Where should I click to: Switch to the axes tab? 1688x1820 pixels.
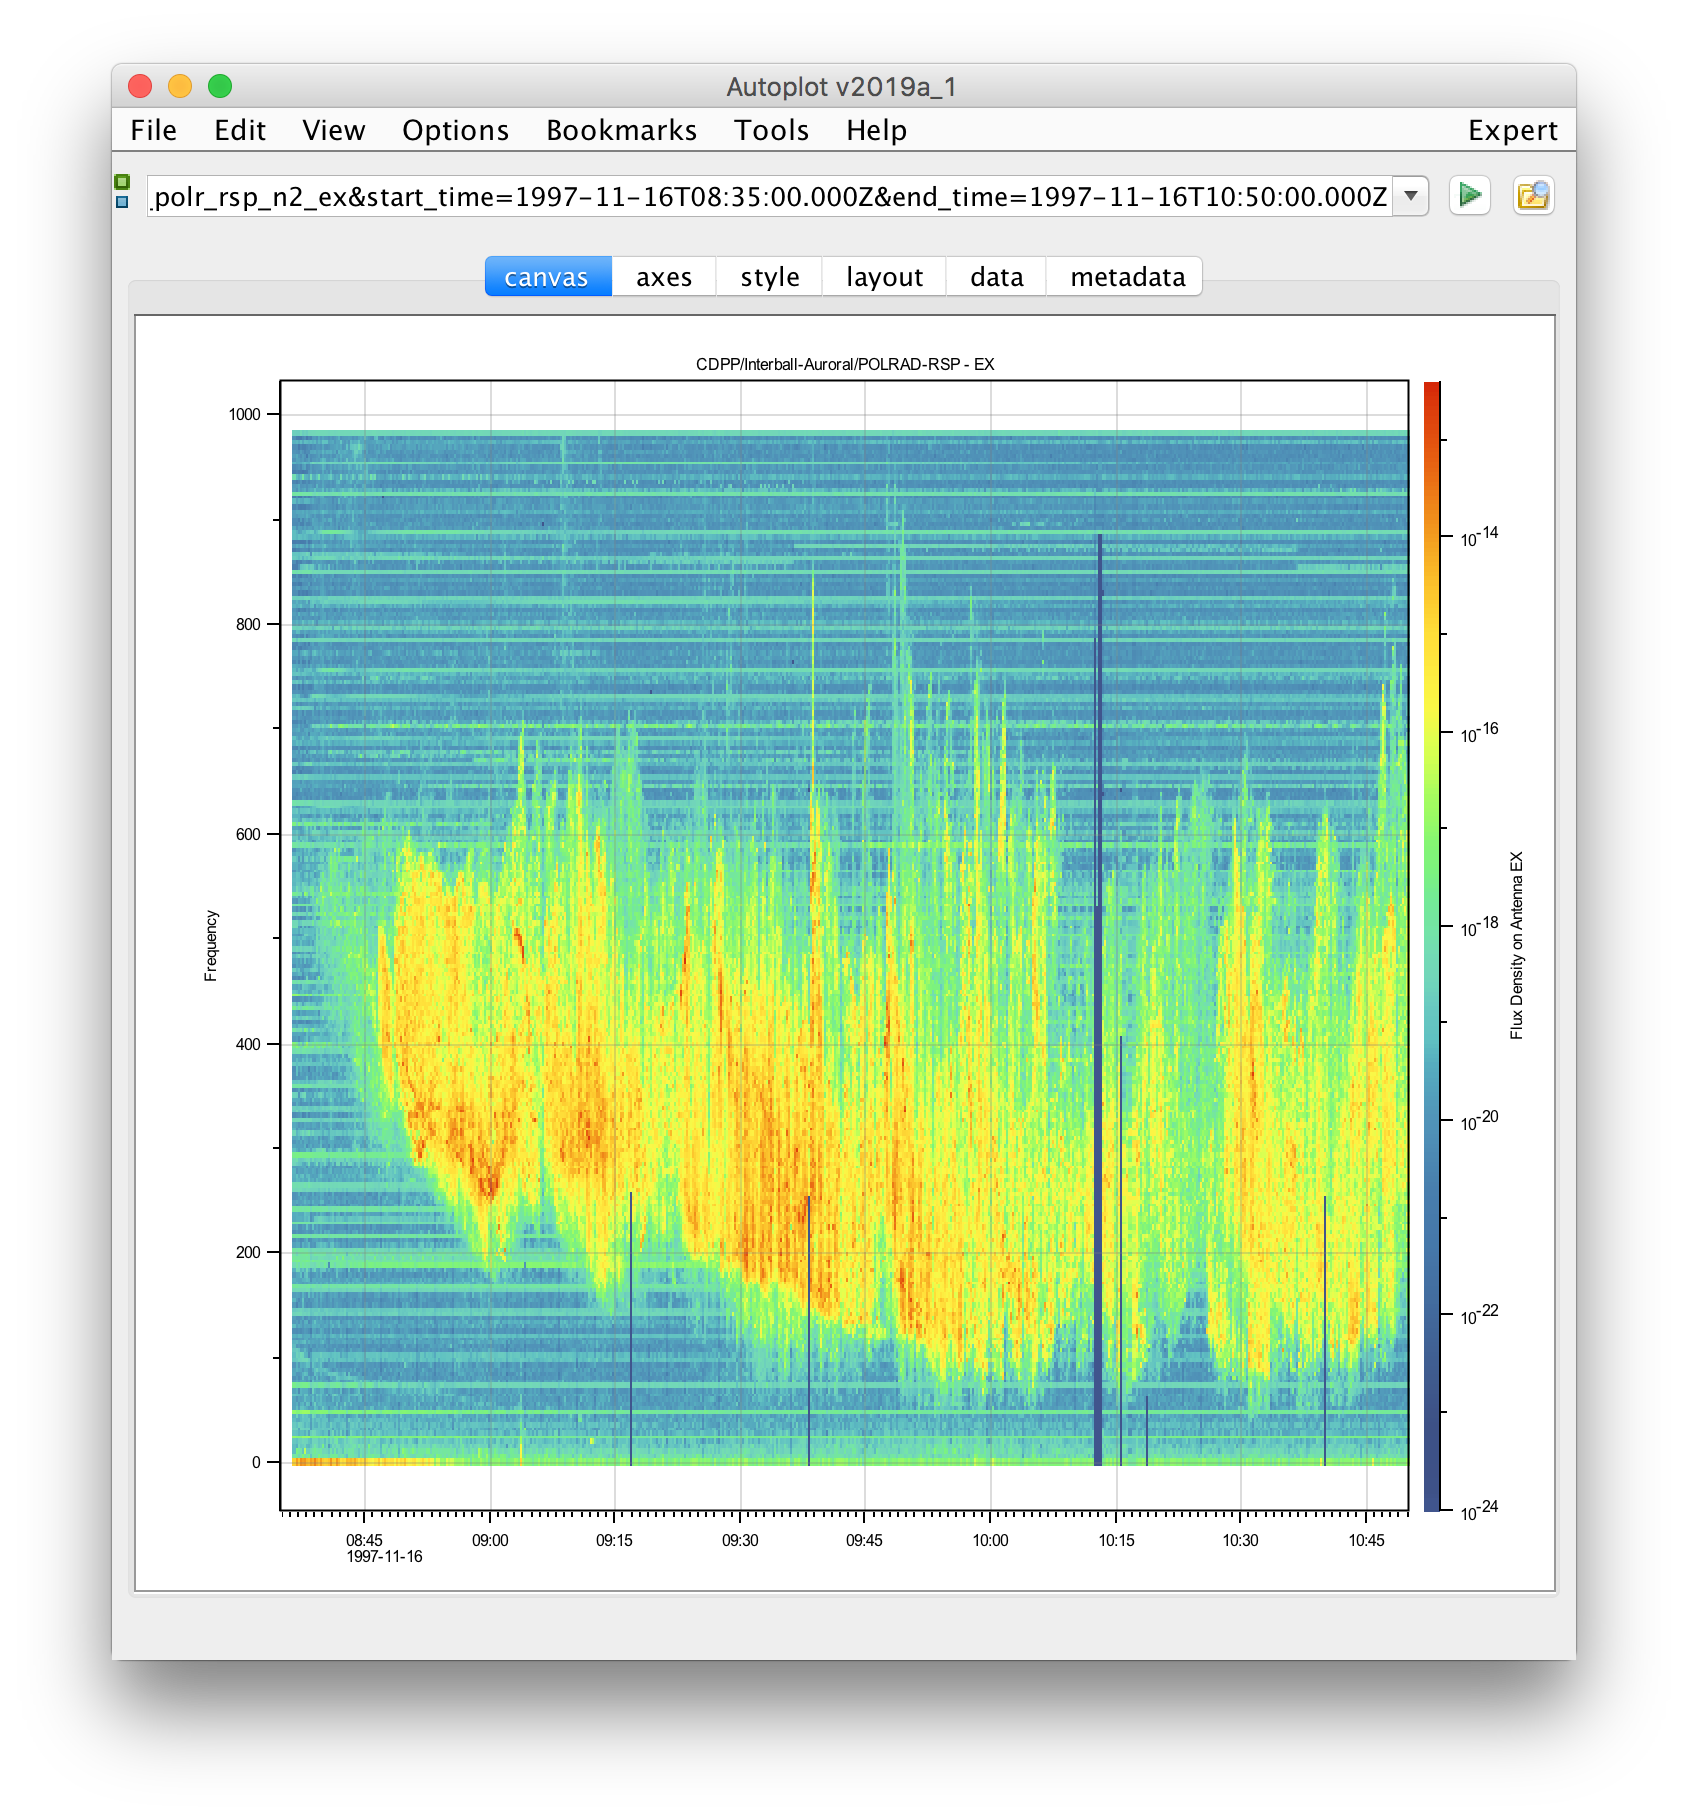663,277
